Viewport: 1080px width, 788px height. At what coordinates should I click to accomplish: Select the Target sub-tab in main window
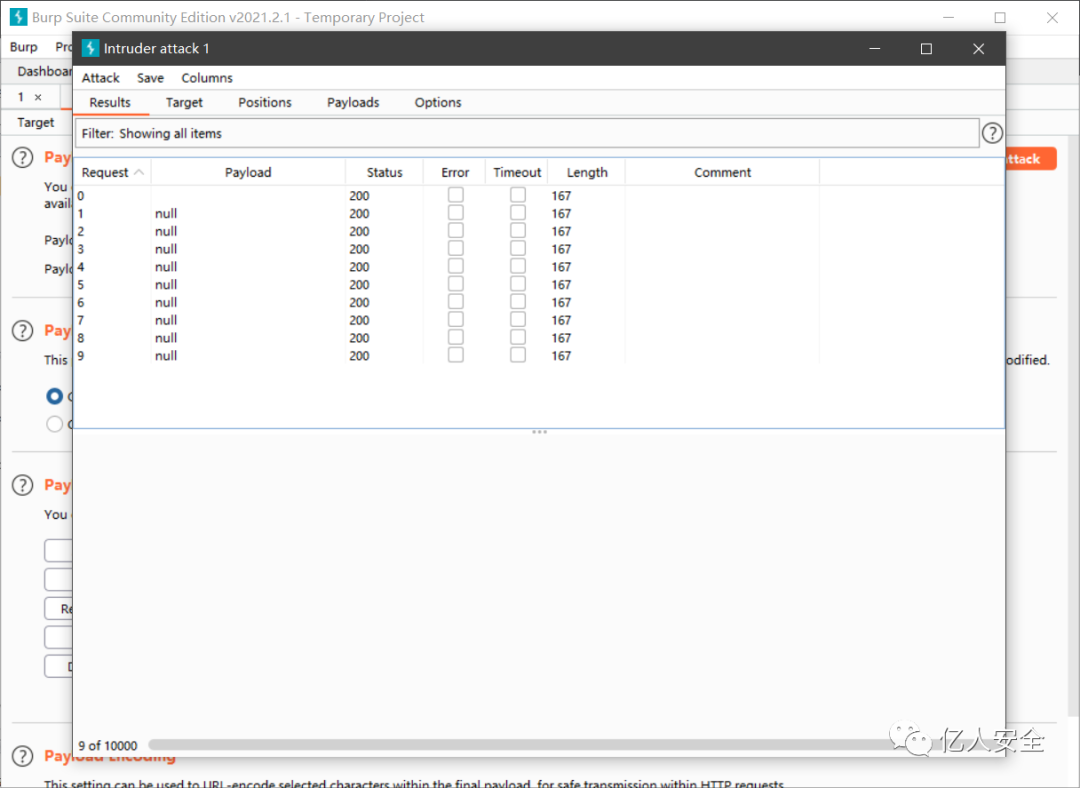tap(35, 122)
